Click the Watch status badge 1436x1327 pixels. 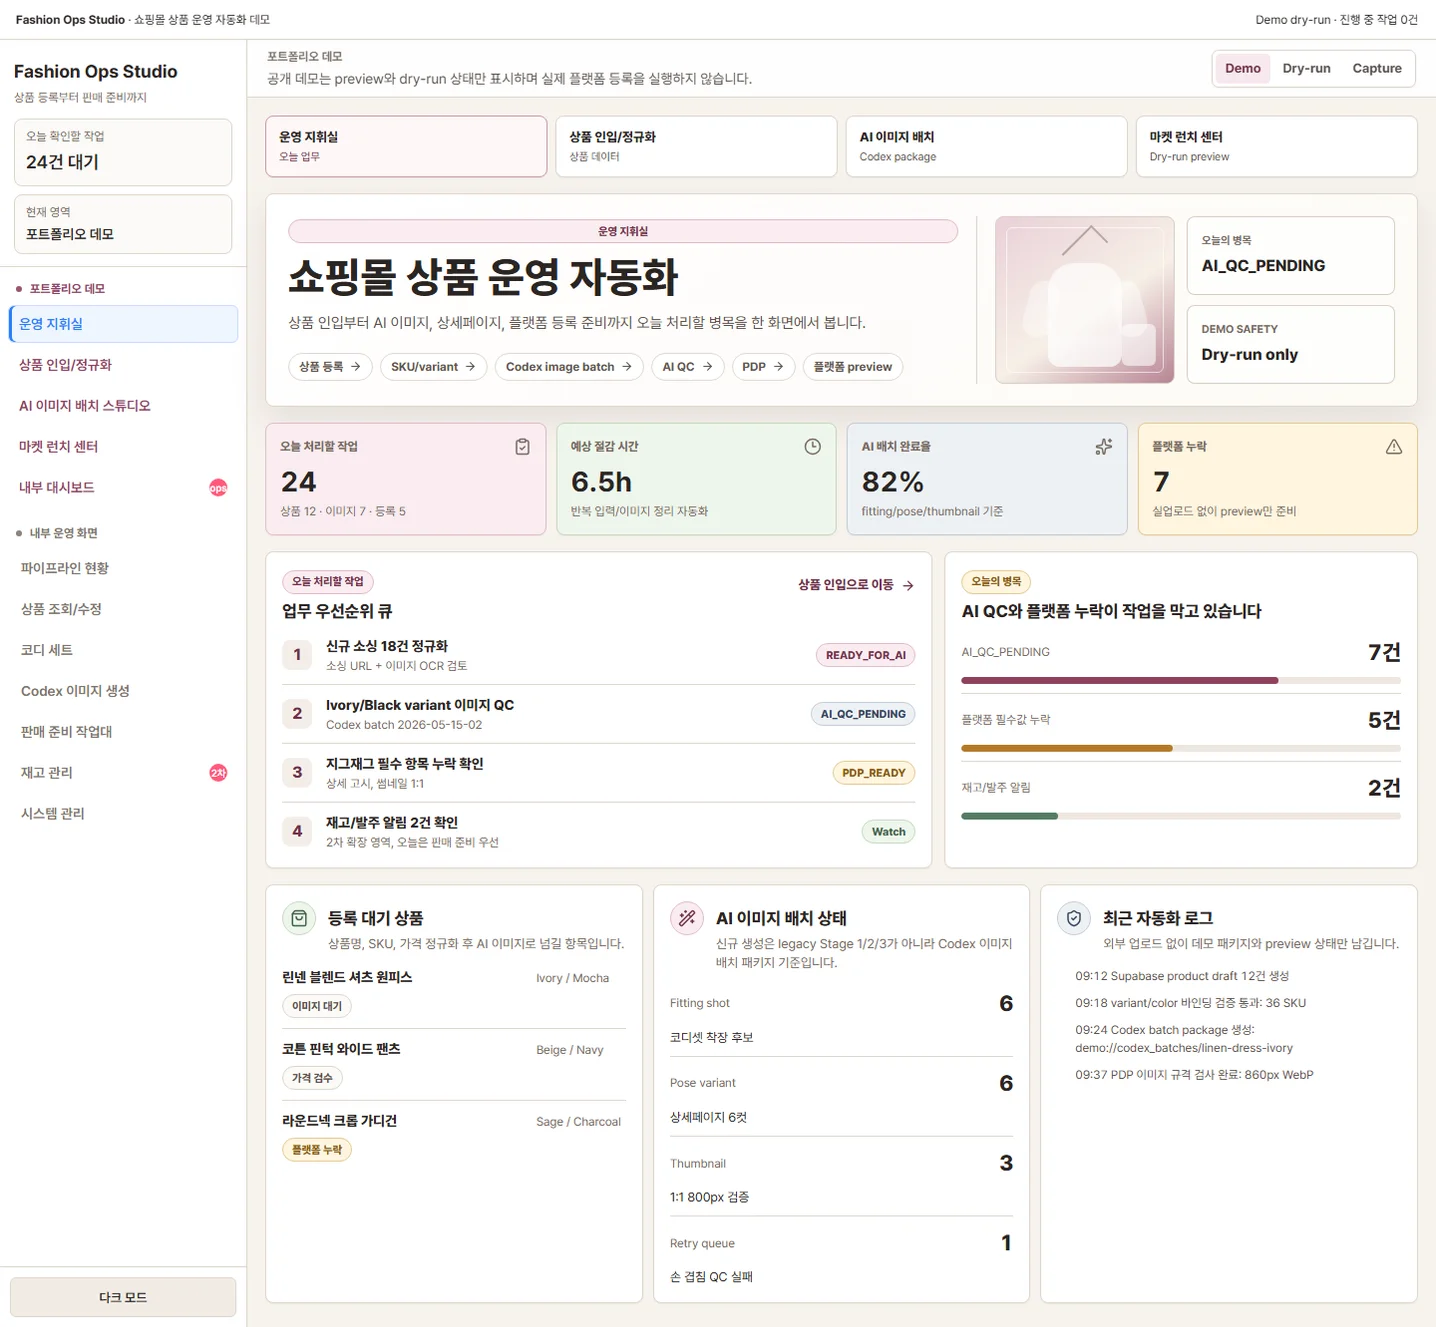point(888,832)
